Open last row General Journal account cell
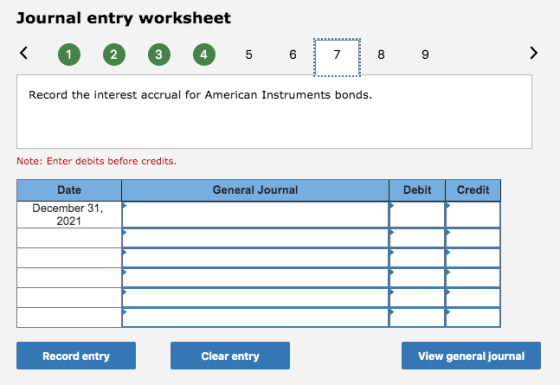 coord(255,318)
